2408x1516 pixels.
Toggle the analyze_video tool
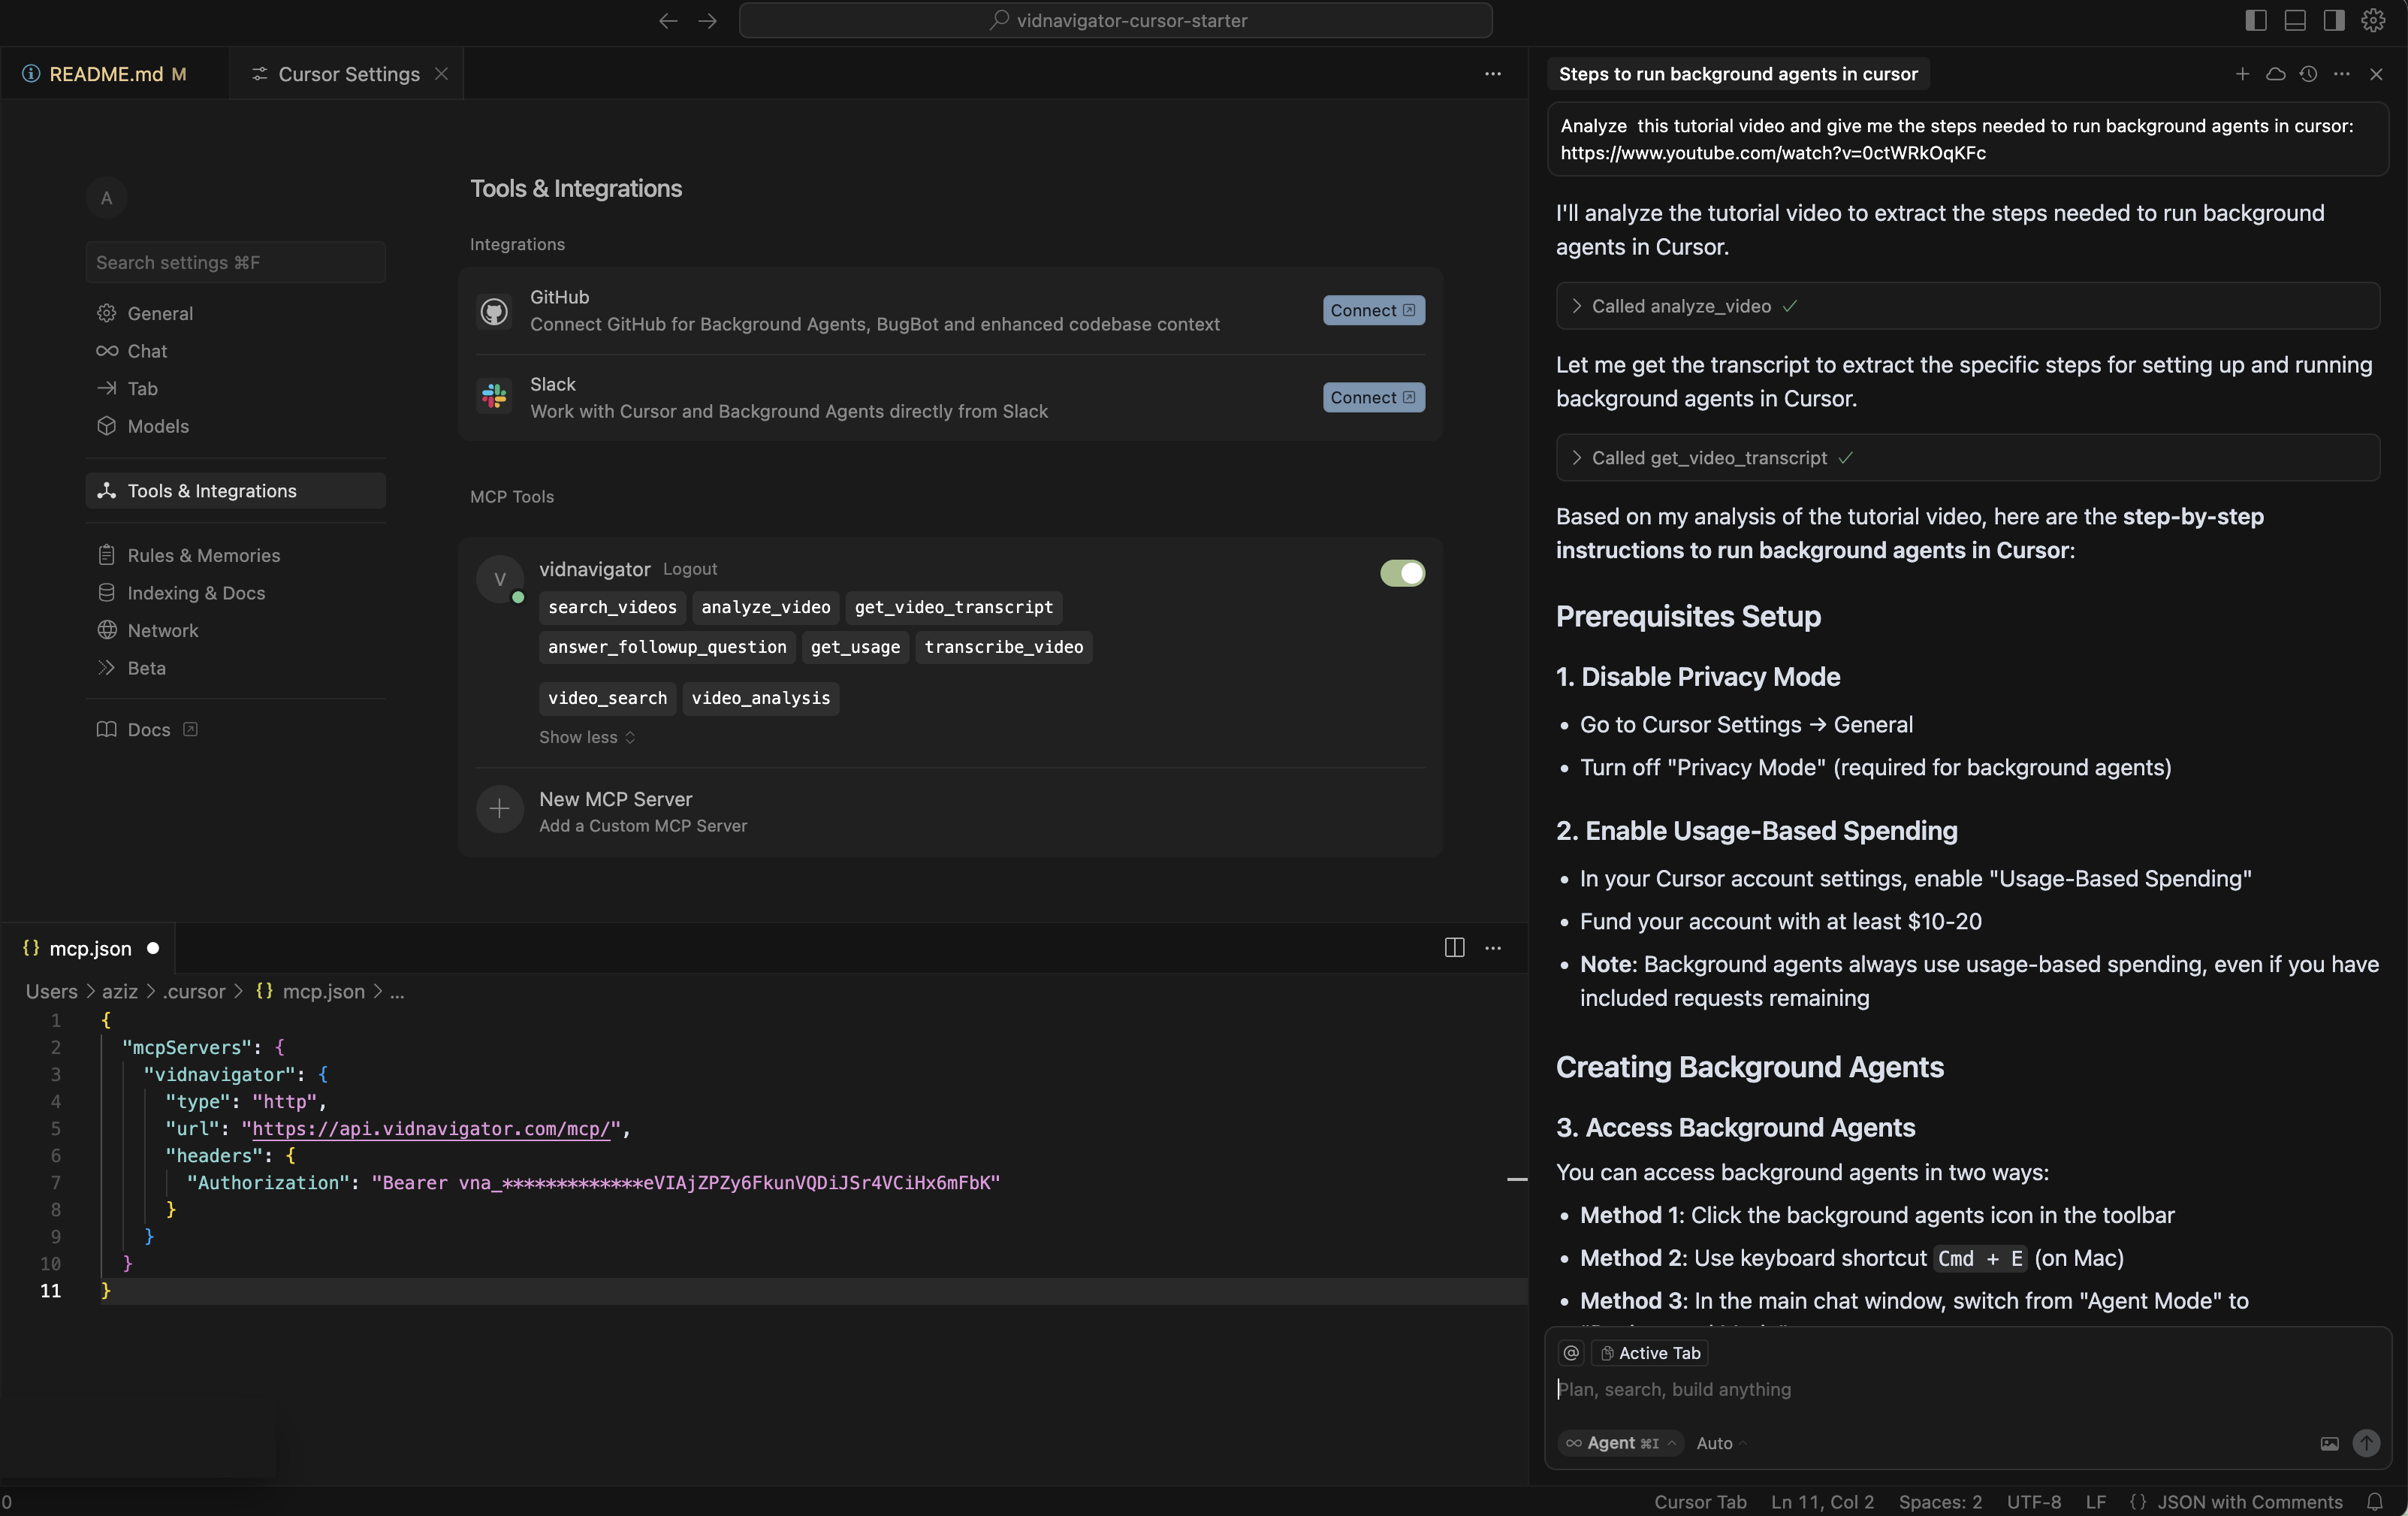(x=765, y=607)
